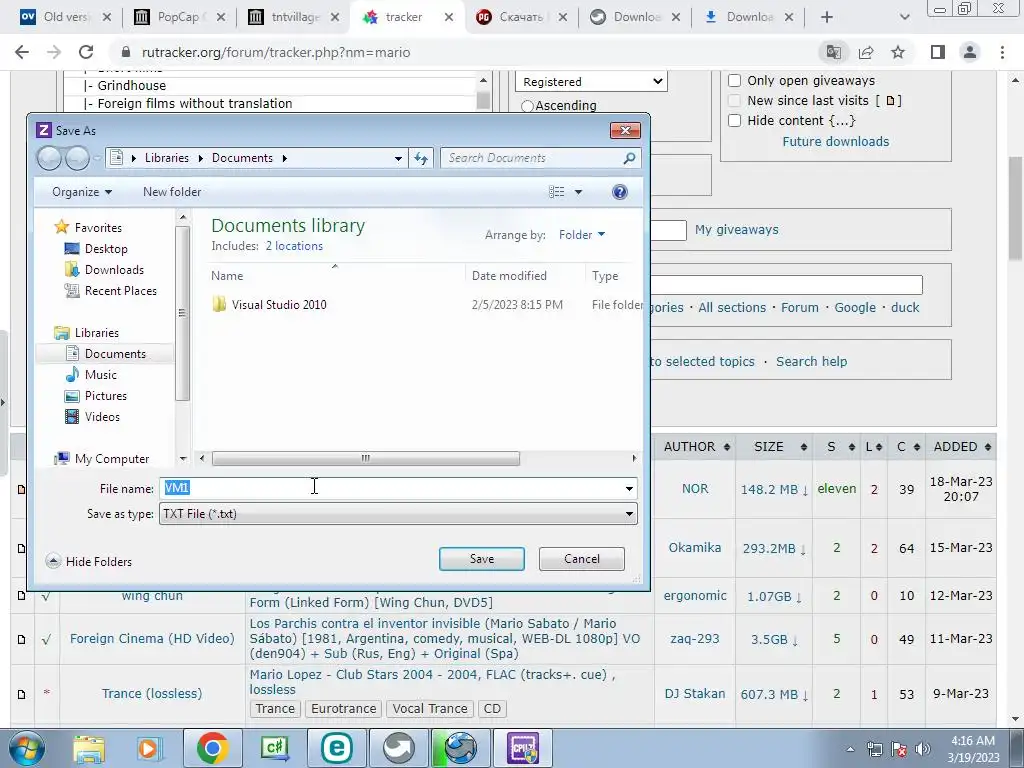Open Arrange by Folder dropdown
This screenshot has width=1024, height=768.
point(582,234)
